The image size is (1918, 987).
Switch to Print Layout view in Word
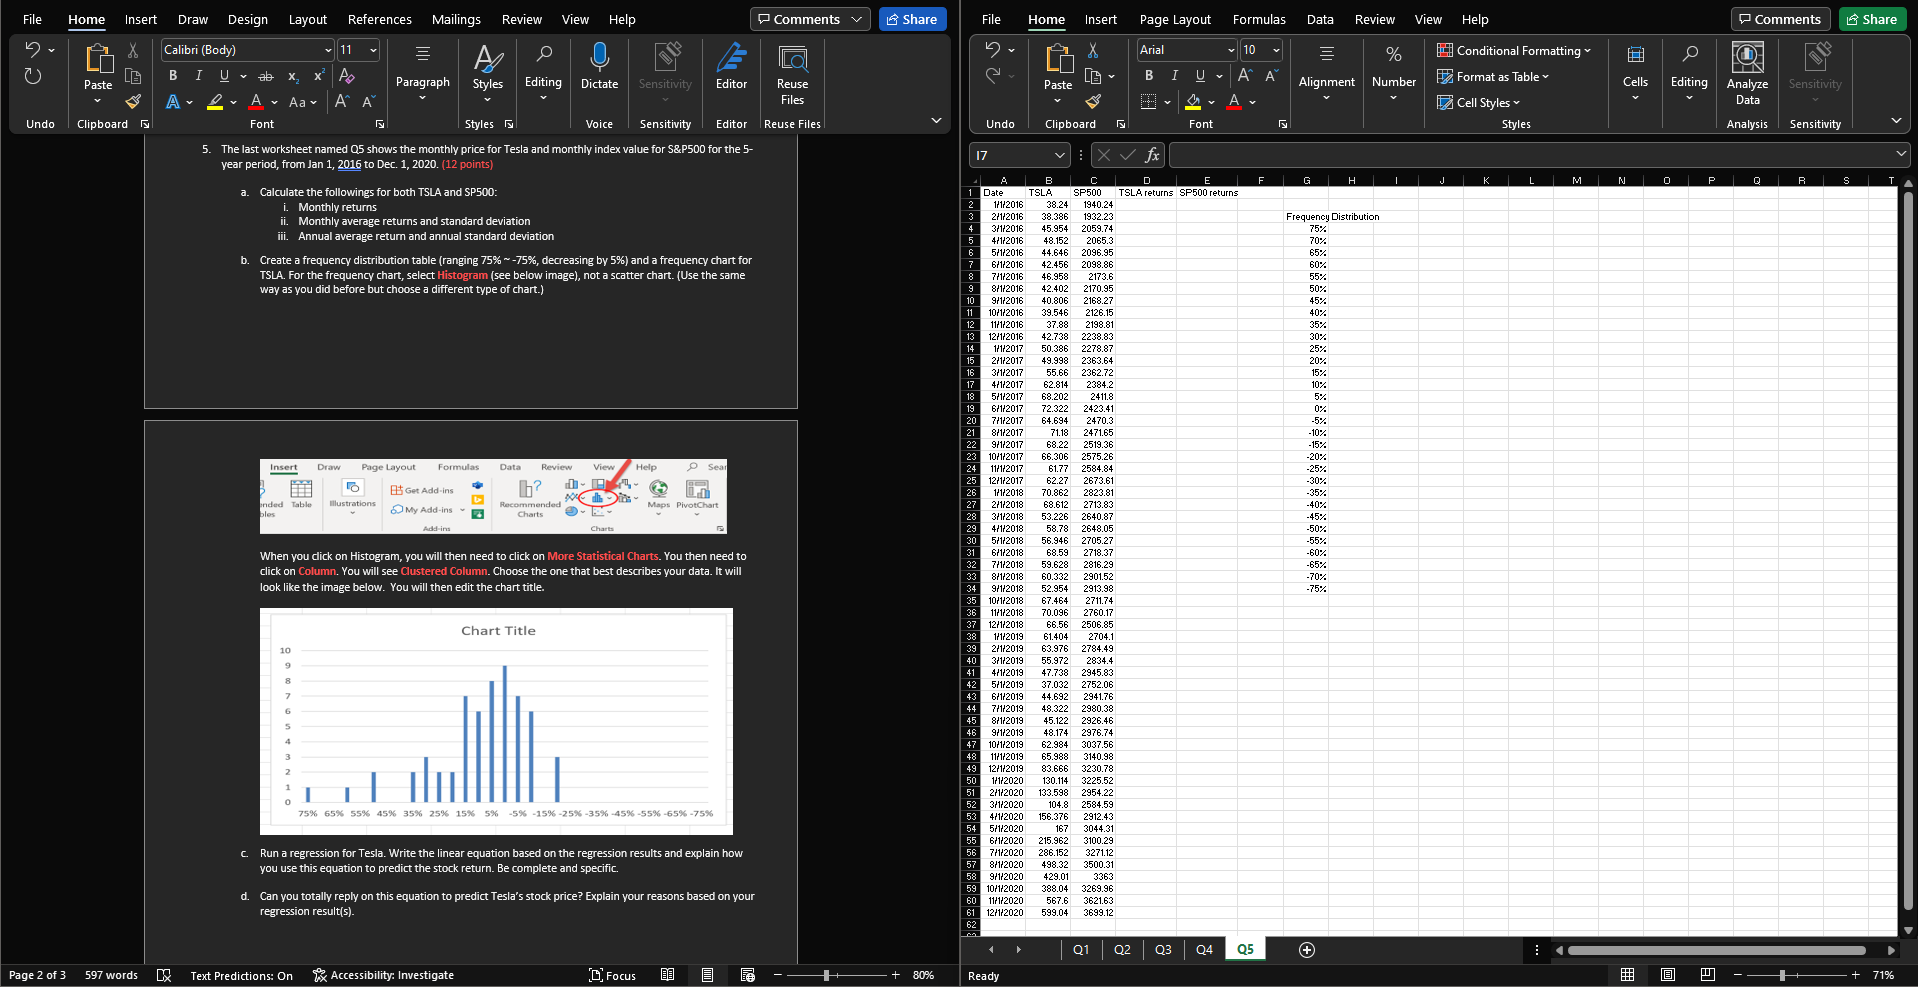[x=707, y=975]
